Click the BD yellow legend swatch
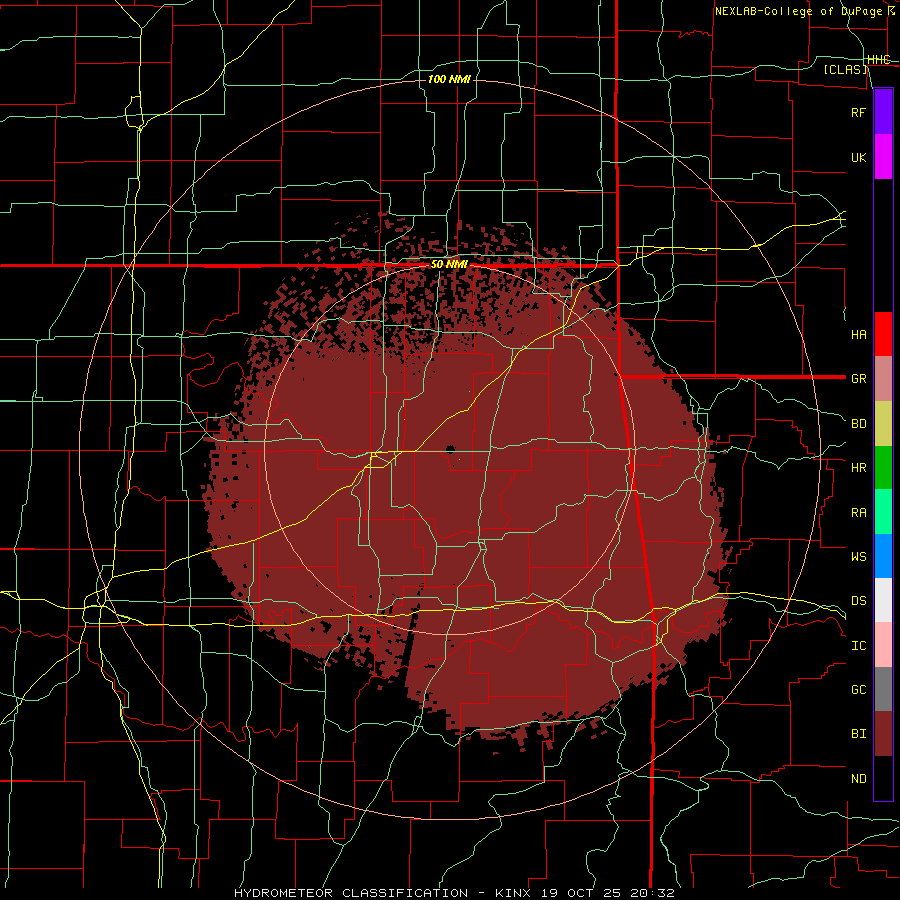The width and height of the screenshot is (900, 900). pyautogui.click(x=883, y=423)
